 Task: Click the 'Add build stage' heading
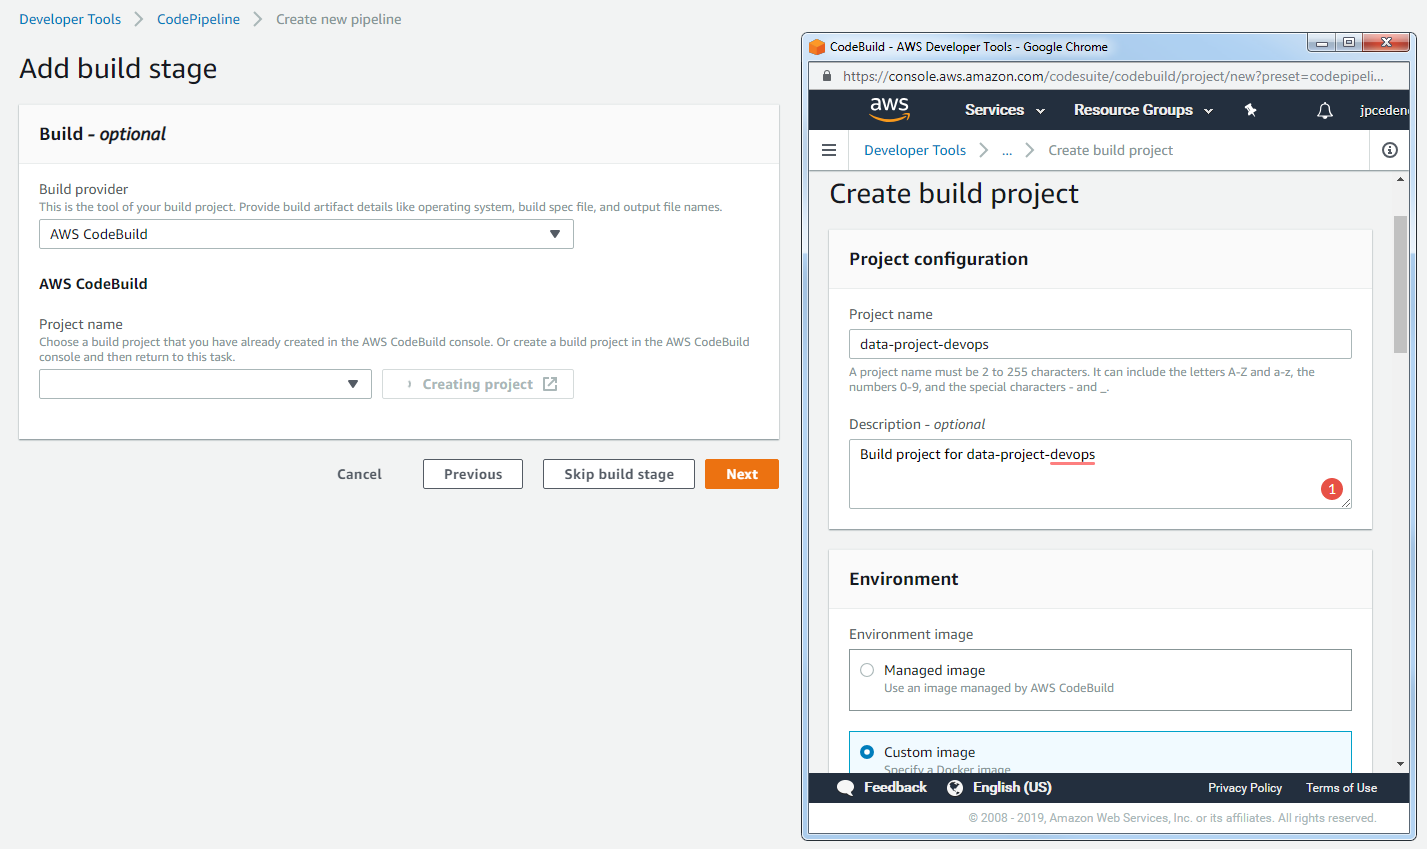[x=118, y=69]
